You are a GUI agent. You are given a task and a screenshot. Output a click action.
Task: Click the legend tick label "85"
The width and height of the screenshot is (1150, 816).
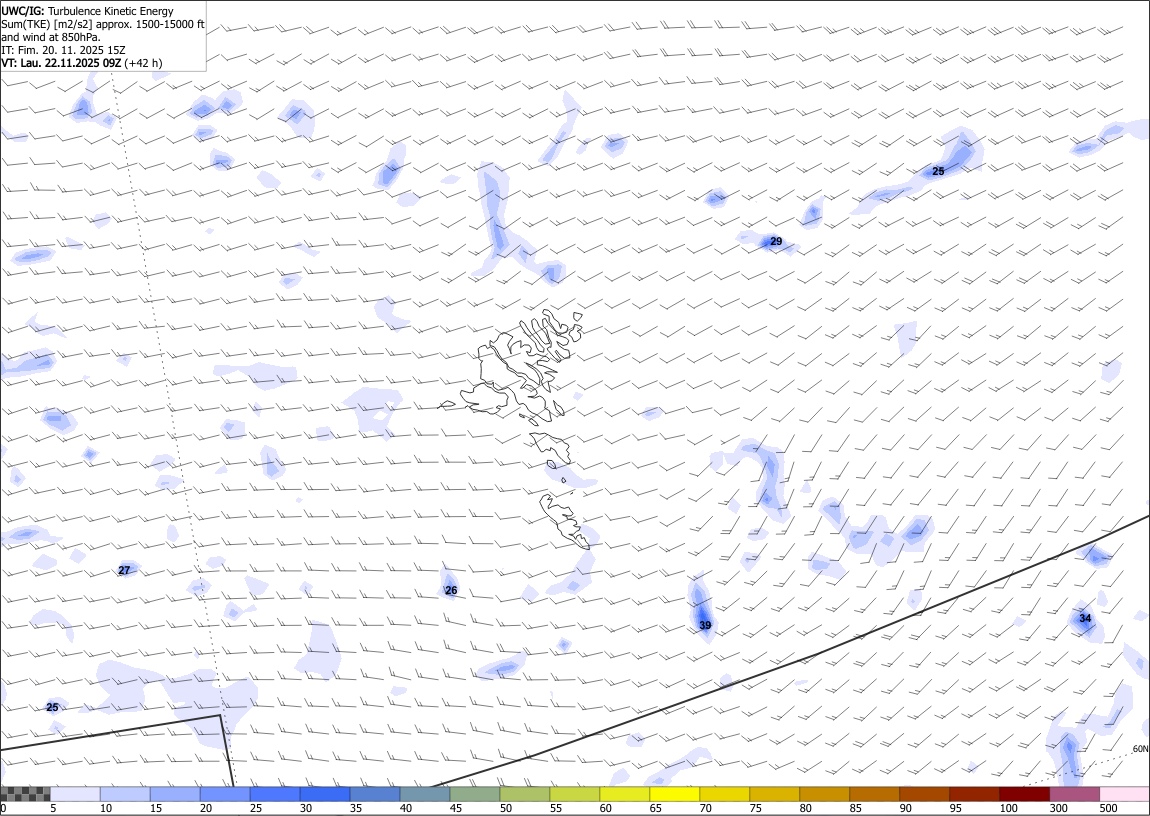pos(854,808)
